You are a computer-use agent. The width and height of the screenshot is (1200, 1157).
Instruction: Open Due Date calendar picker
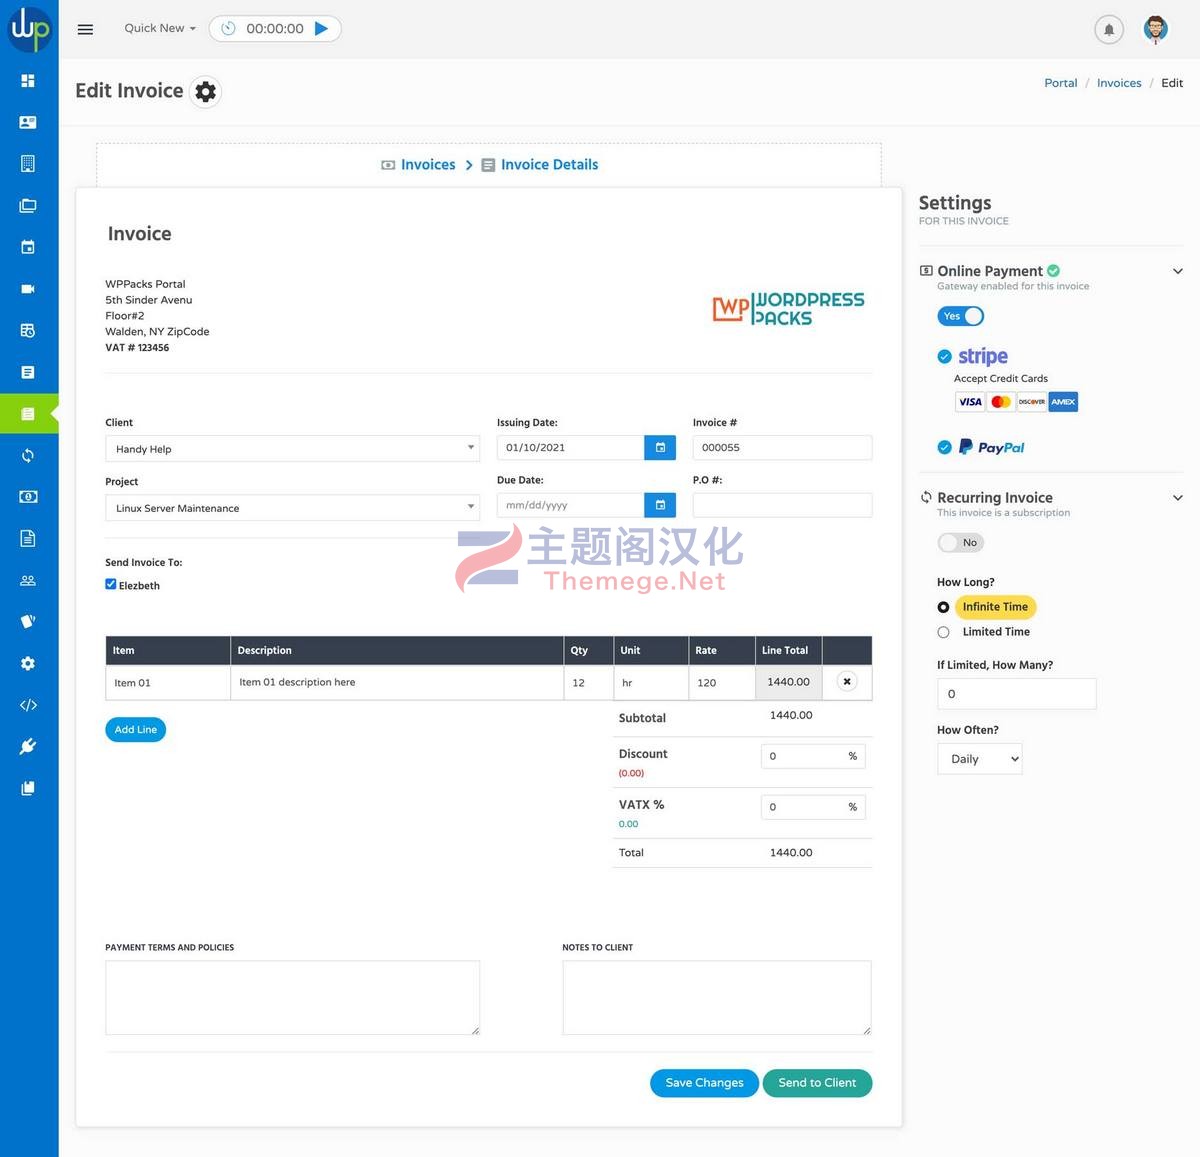tap(660, 505)
